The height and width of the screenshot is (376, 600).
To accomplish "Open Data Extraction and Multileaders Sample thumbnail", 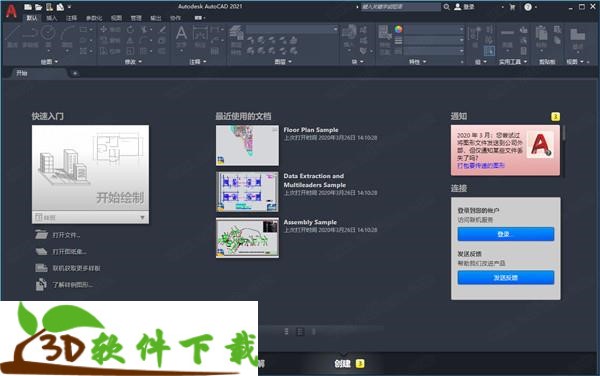I will tap(247, 192).
